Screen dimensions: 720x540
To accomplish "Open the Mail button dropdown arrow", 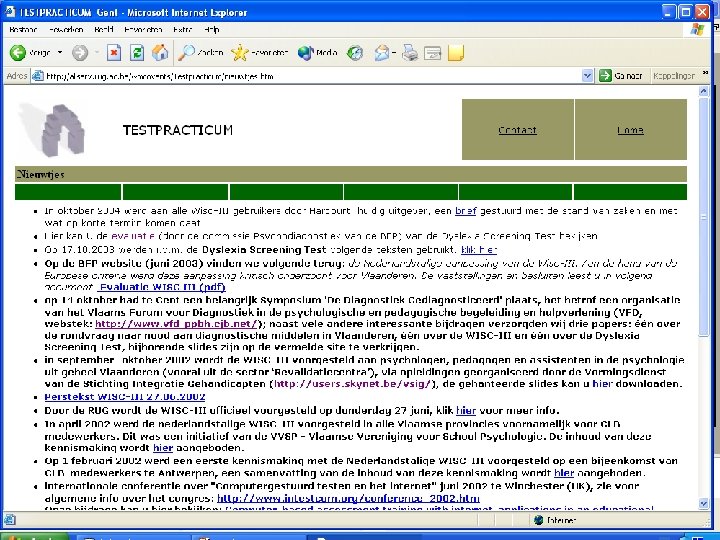I will coord(394,53).
